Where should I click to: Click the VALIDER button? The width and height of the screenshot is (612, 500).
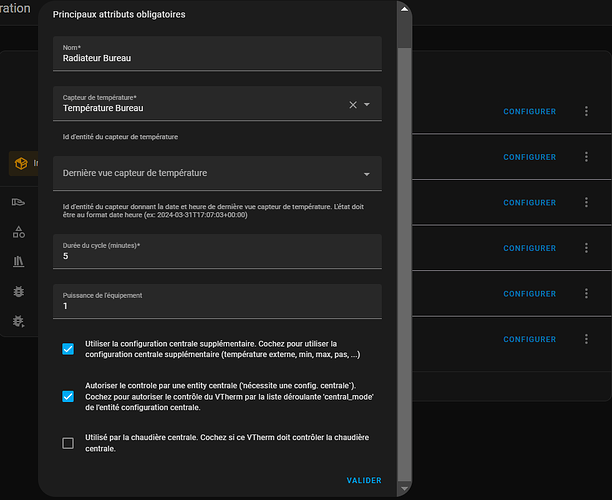coord(364,480)
